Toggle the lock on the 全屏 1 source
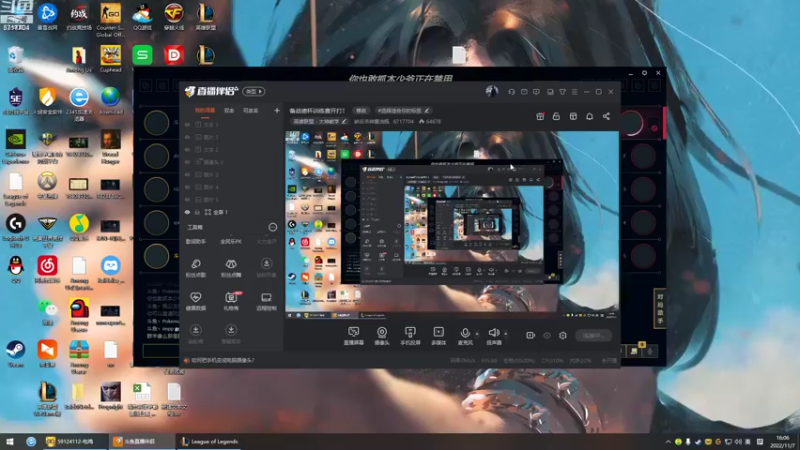 tap(197, 212)
